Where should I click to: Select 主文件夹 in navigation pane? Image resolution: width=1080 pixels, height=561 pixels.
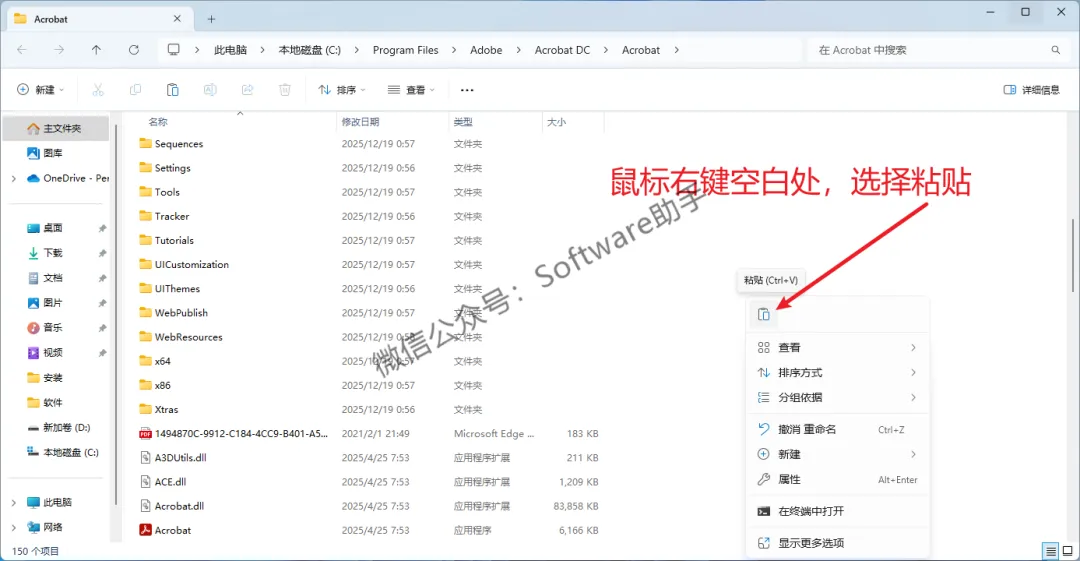point(56,128)
